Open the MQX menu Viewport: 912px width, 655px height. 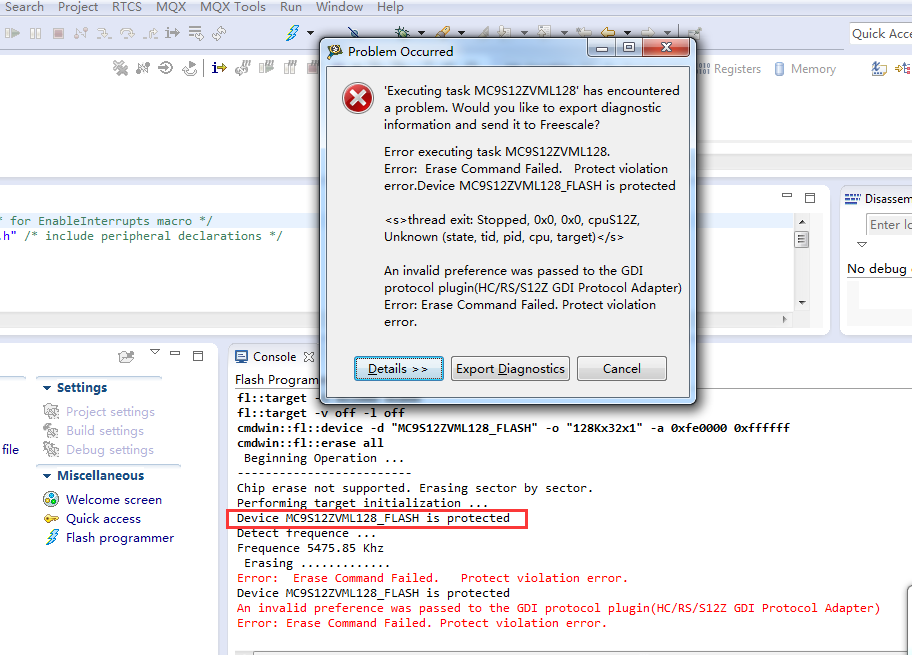click(x=171, y=7)
